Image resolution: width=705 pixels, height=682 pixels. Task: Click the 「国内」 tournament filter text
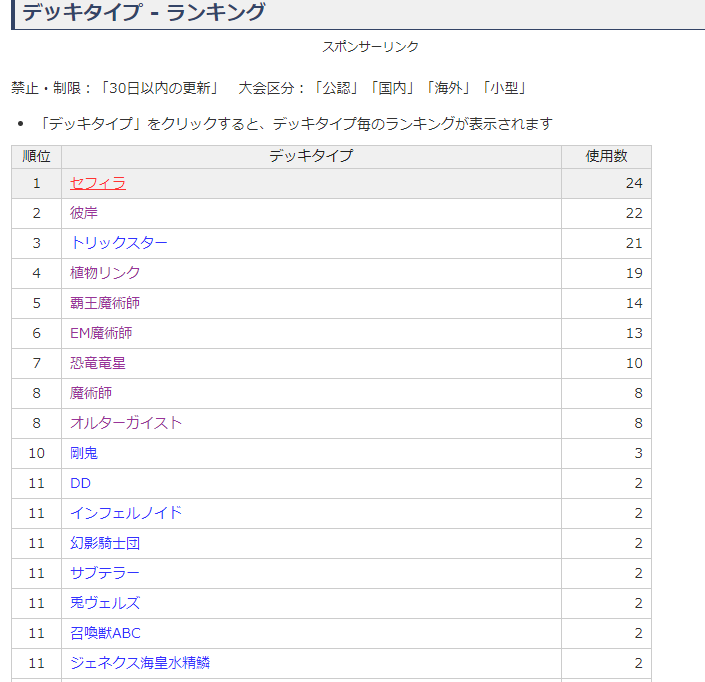393,88
